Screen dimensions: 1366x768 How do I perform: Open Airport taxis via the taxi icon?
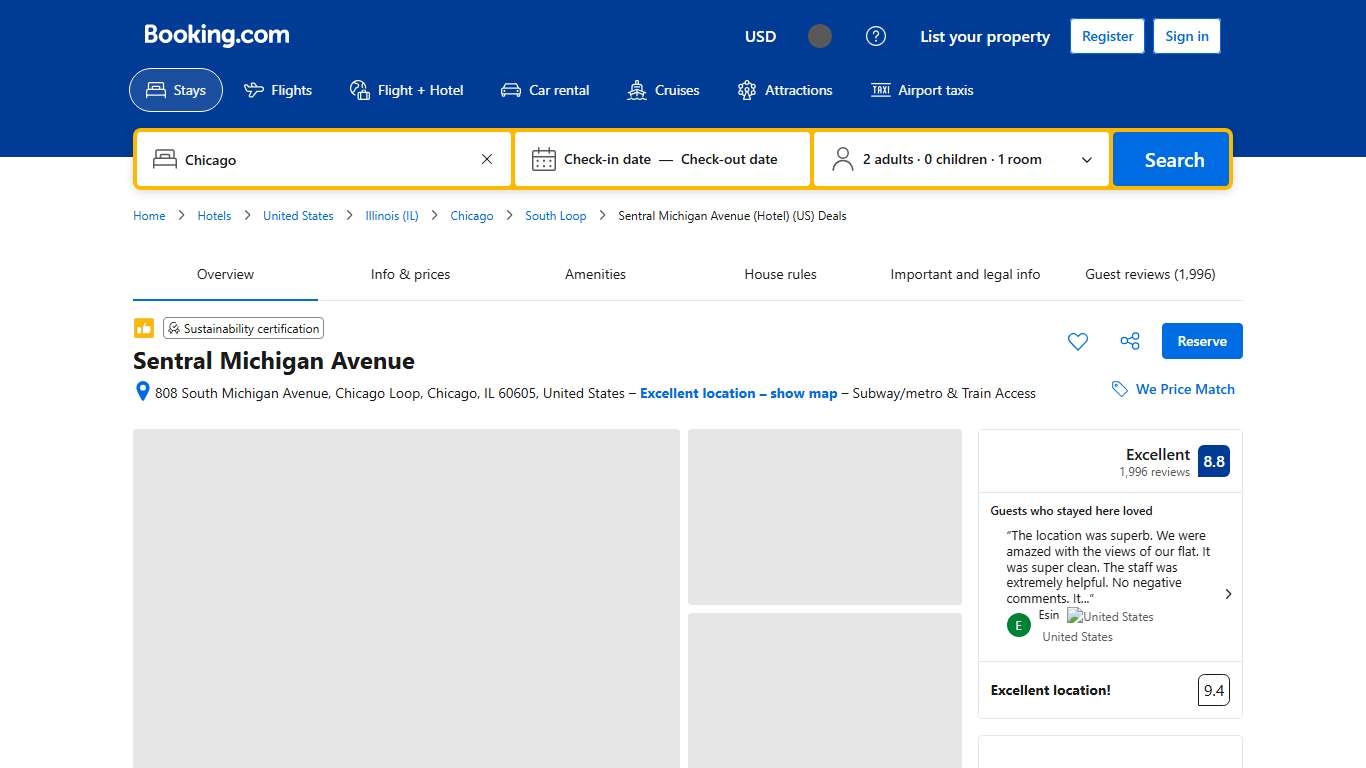[x=881, y=90]
